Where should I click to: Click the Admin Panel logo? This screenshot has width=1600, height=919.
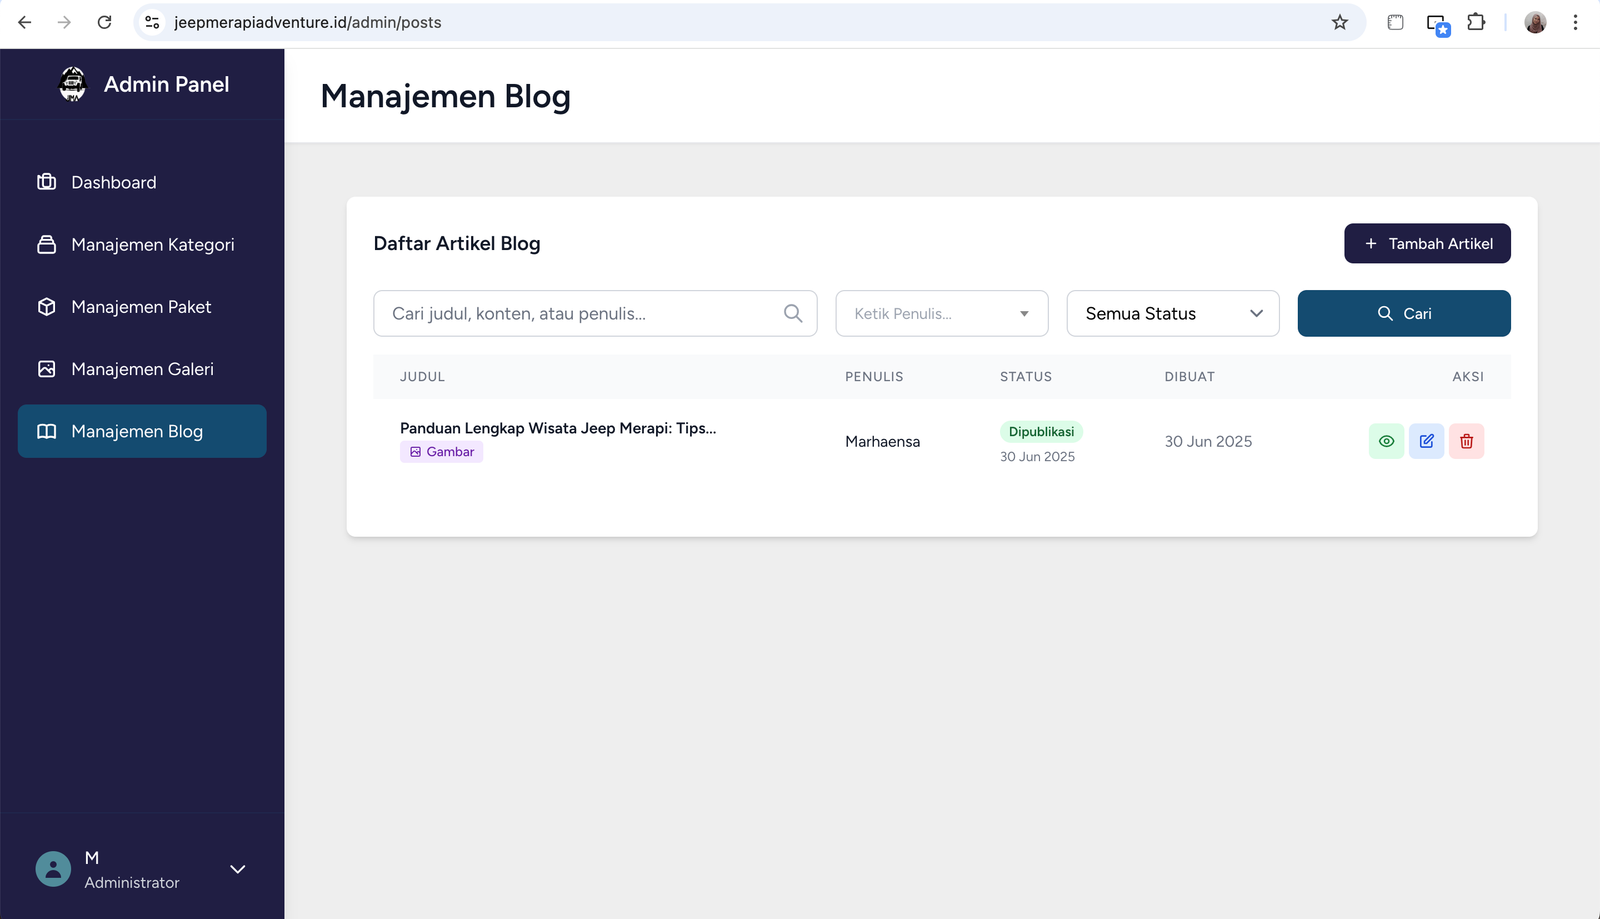coord(73,84)
